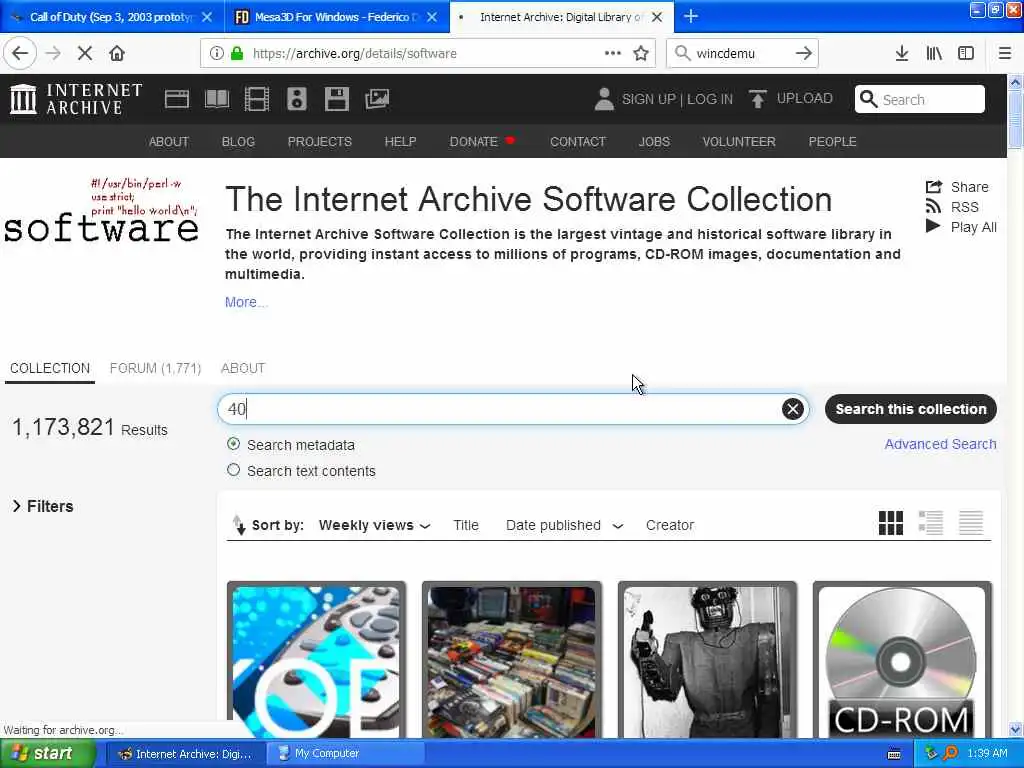Open the Firefox library icon
Image resolution: width=1024 pixels, height=768 pixels.
tap(934, 54)
